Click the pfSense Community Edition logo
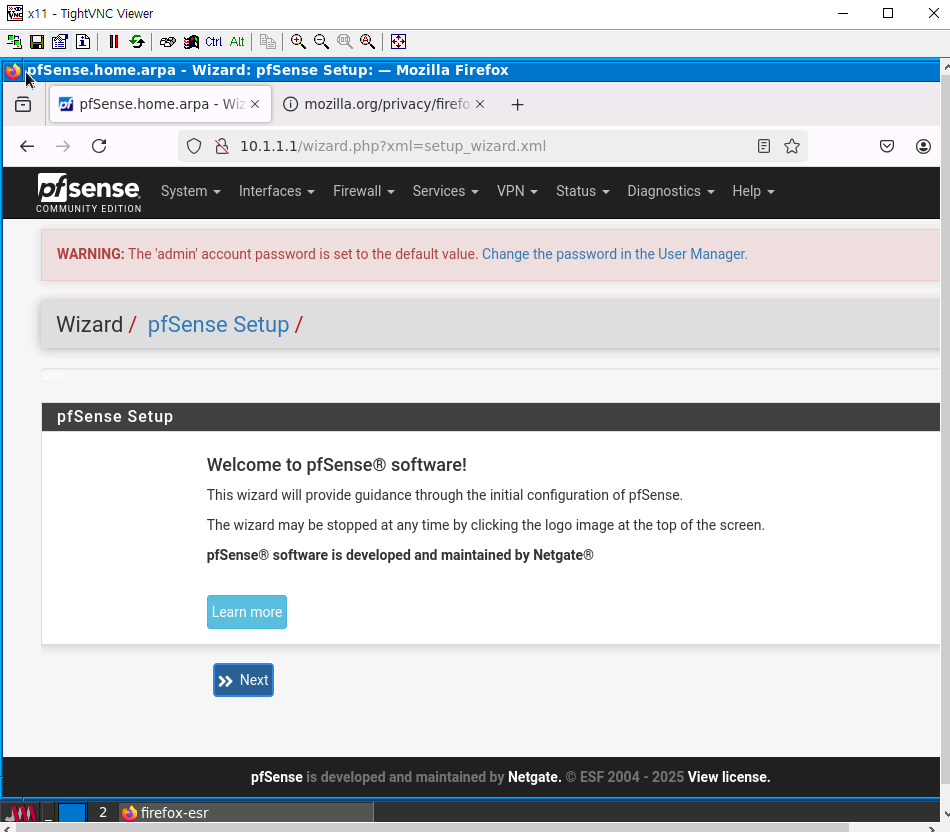This screenshot has width=950, height=832. point(88,193)
